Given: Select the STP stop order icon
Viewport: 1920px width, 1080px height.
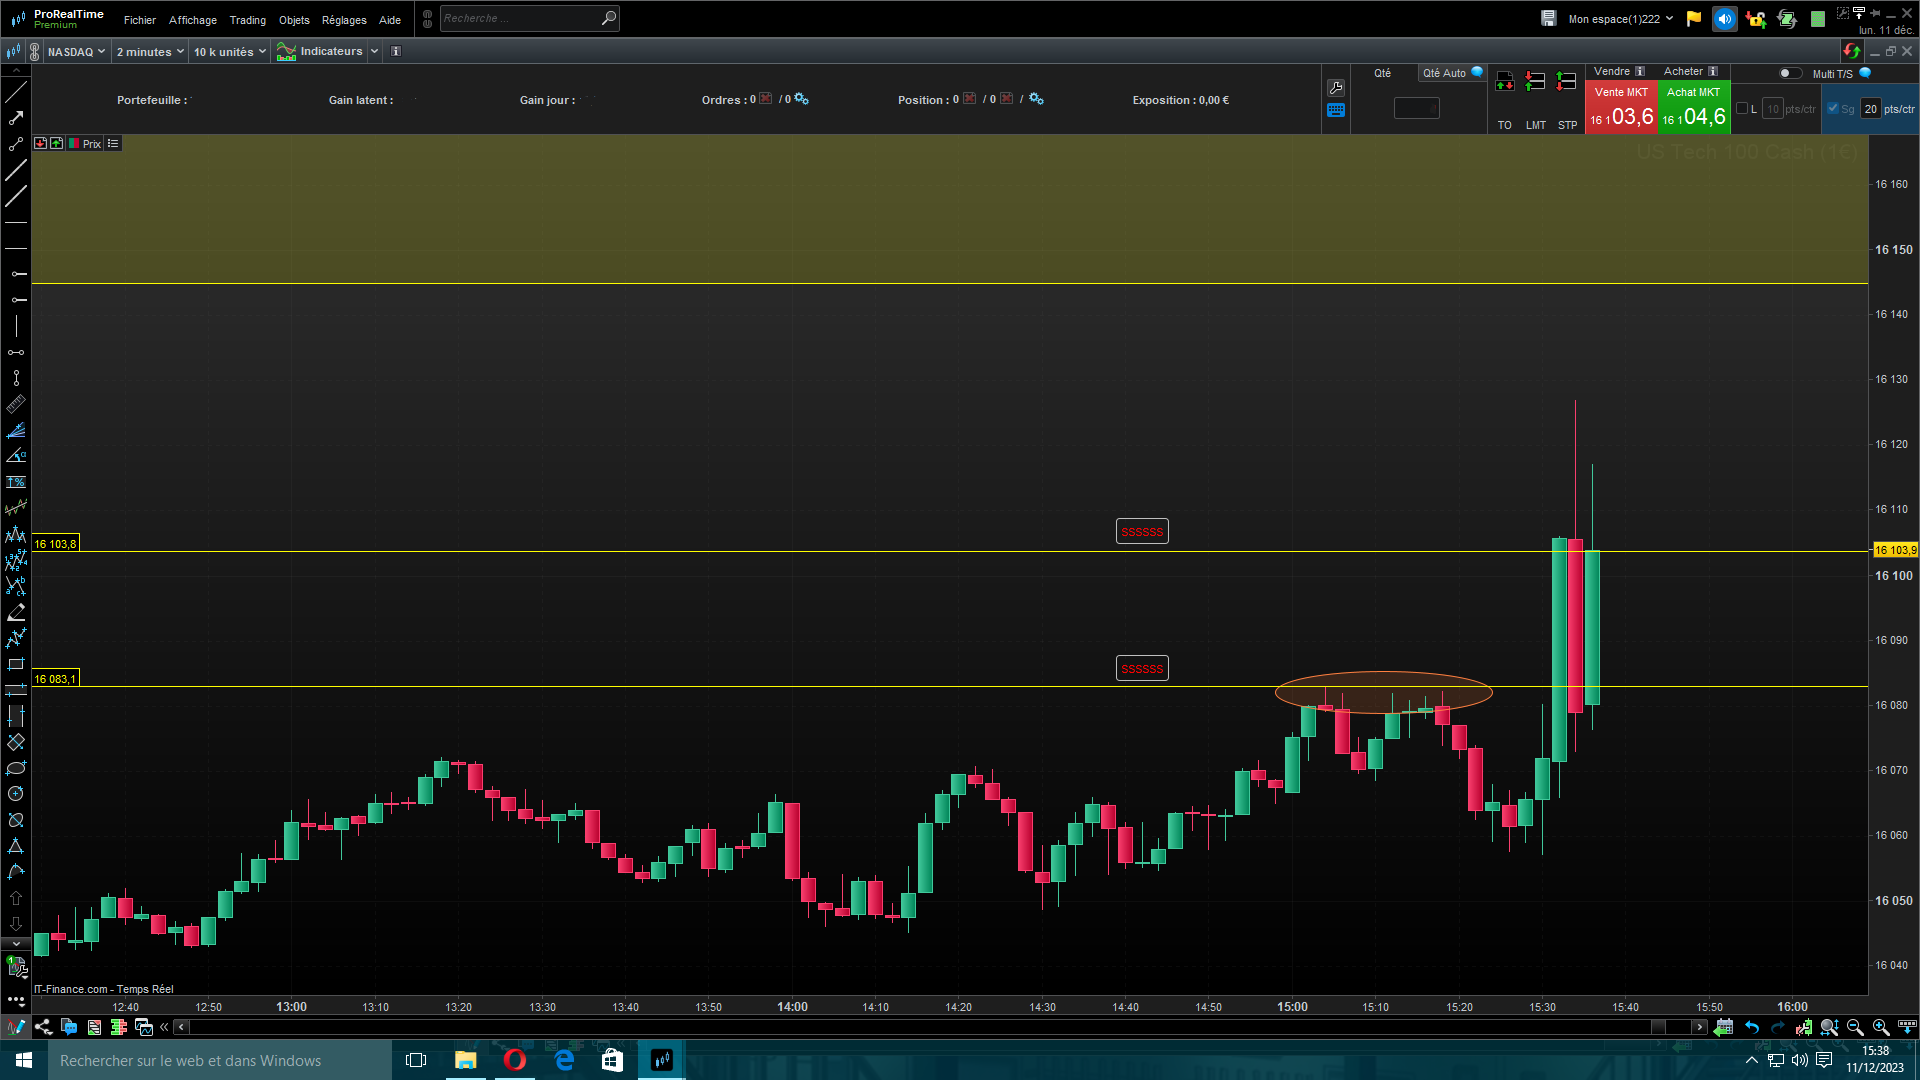Looking at the screenshot, I should [1567, 82].
